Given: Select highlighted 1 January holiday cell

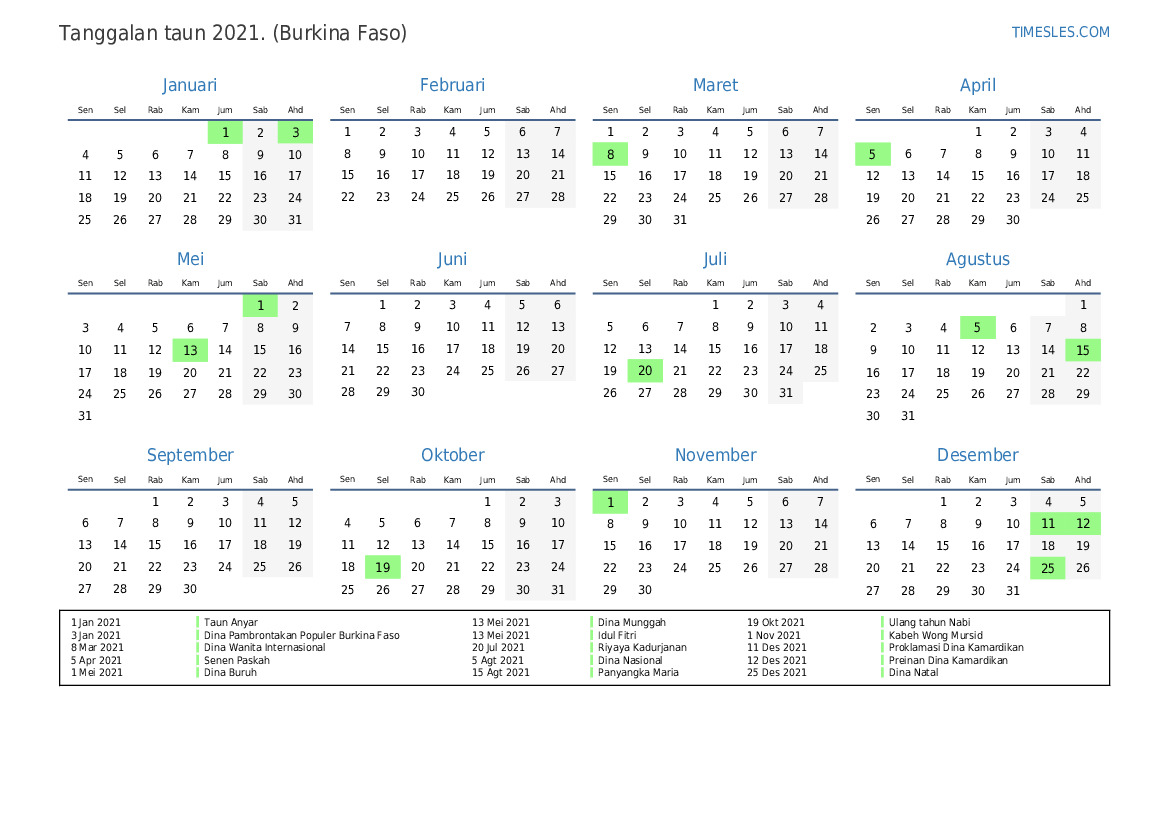Looking at the screenshot, I should click(x=225, y=132).
